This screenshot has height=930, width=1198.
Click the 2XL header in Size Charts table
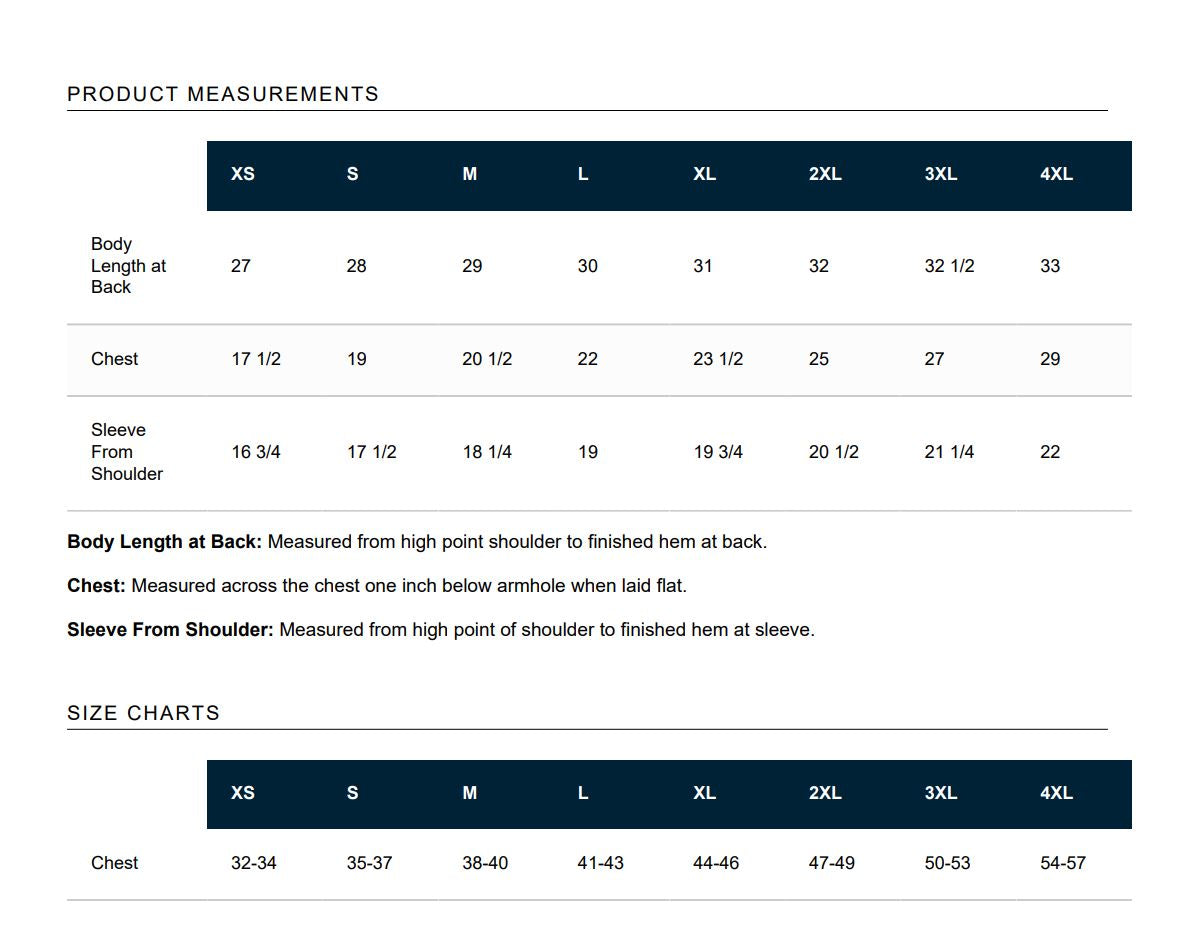click(825, 793)
